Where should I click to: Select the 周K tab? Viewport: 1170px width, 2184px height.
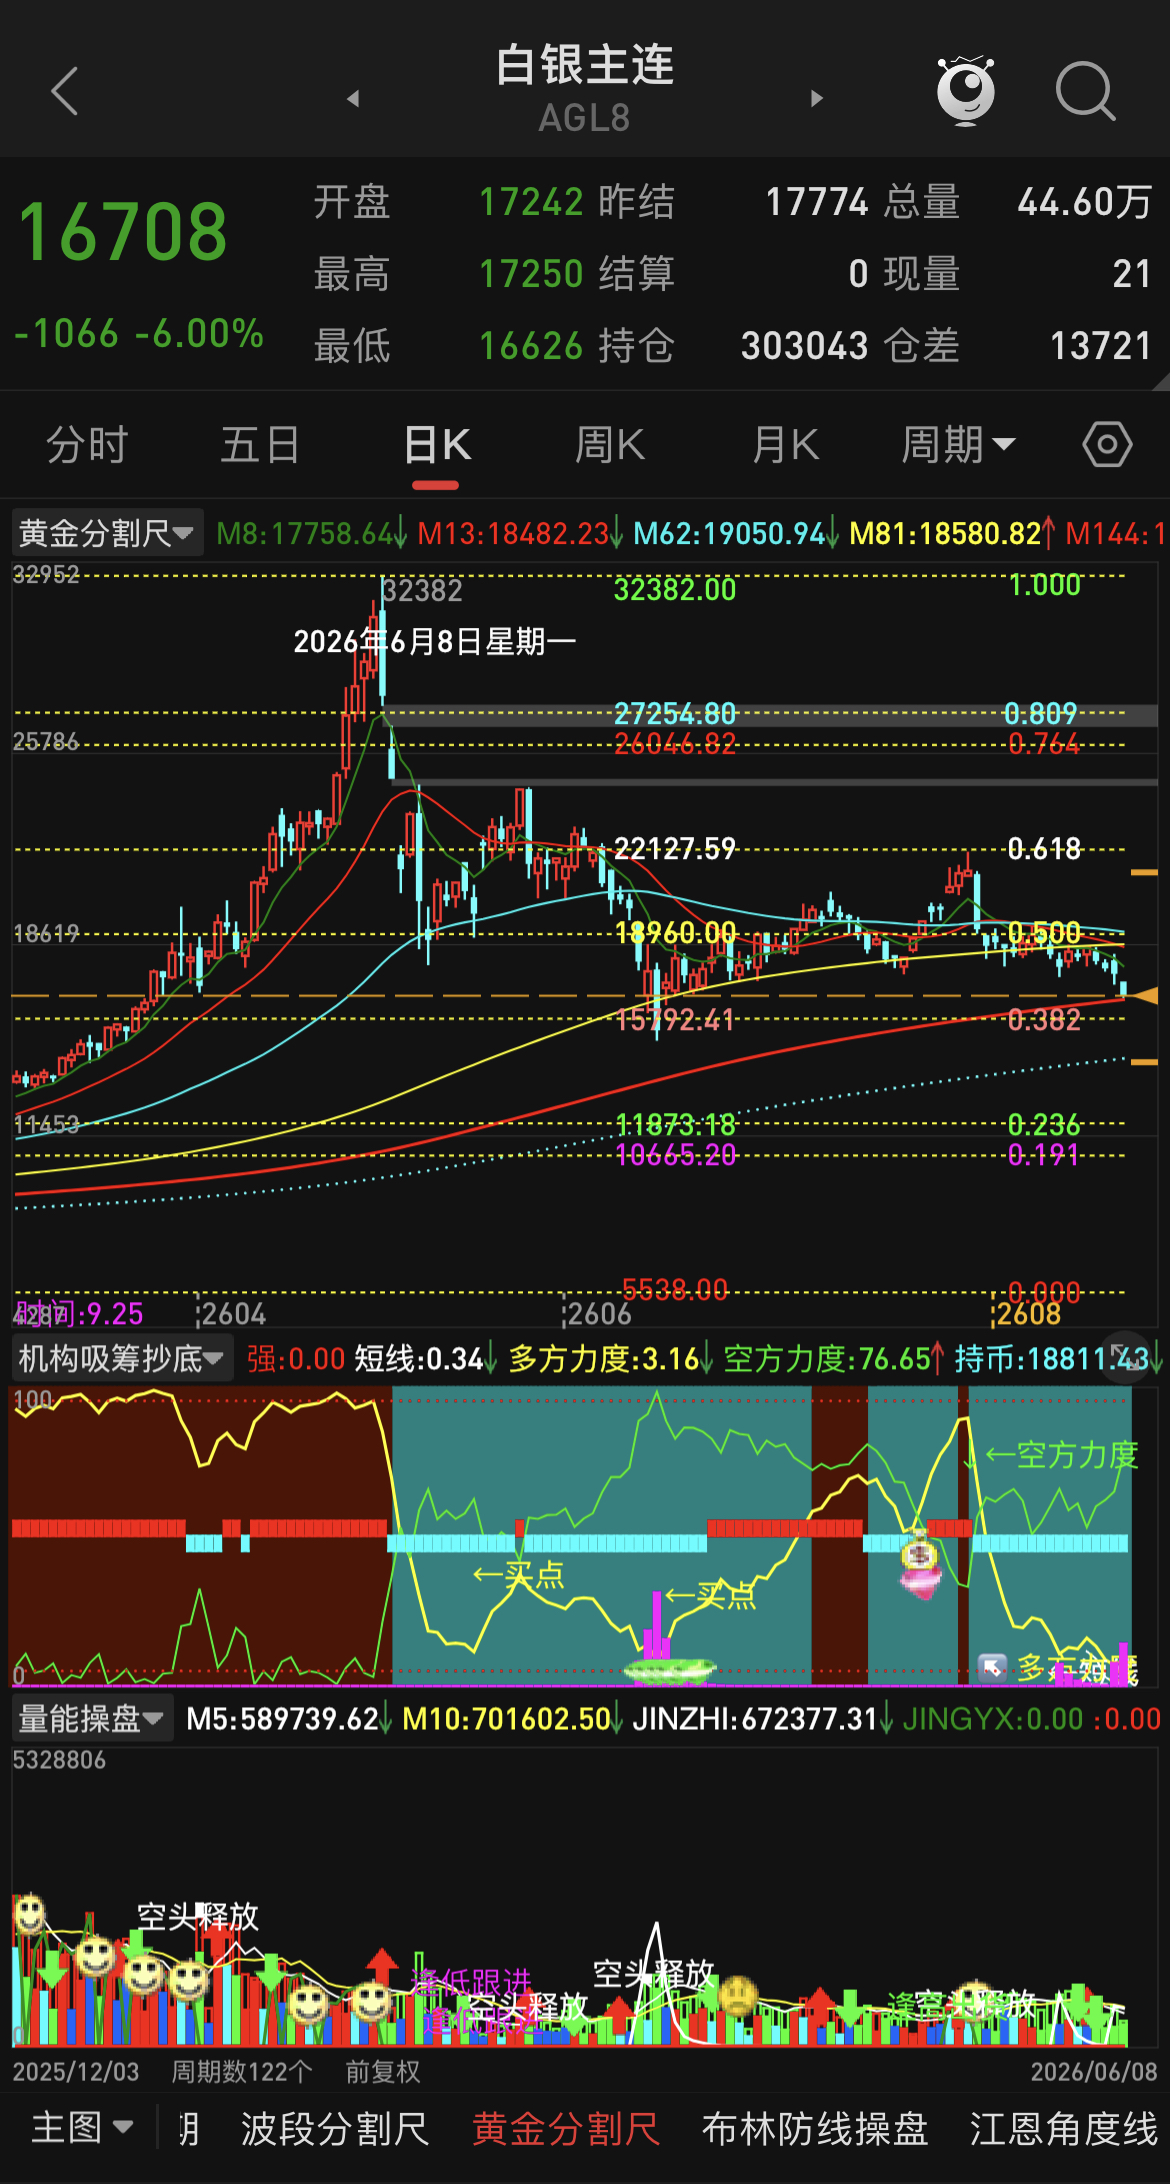[x=610, y=445]
